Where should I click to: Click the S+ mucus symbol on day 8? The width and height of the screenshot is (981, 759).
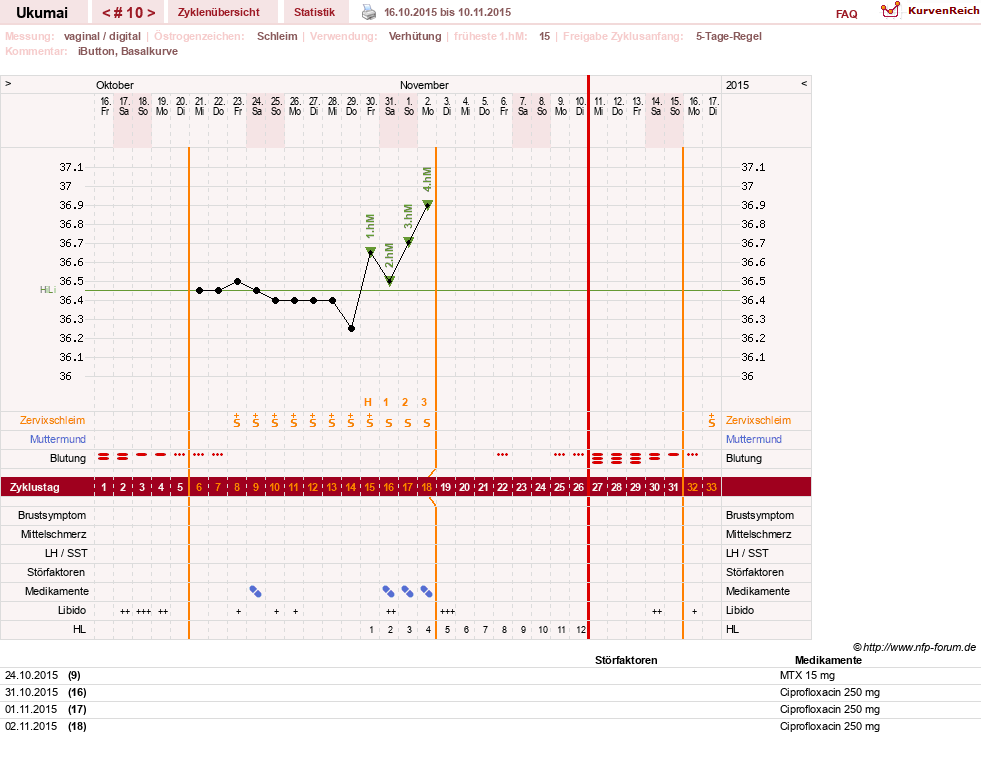pos(236,420)
